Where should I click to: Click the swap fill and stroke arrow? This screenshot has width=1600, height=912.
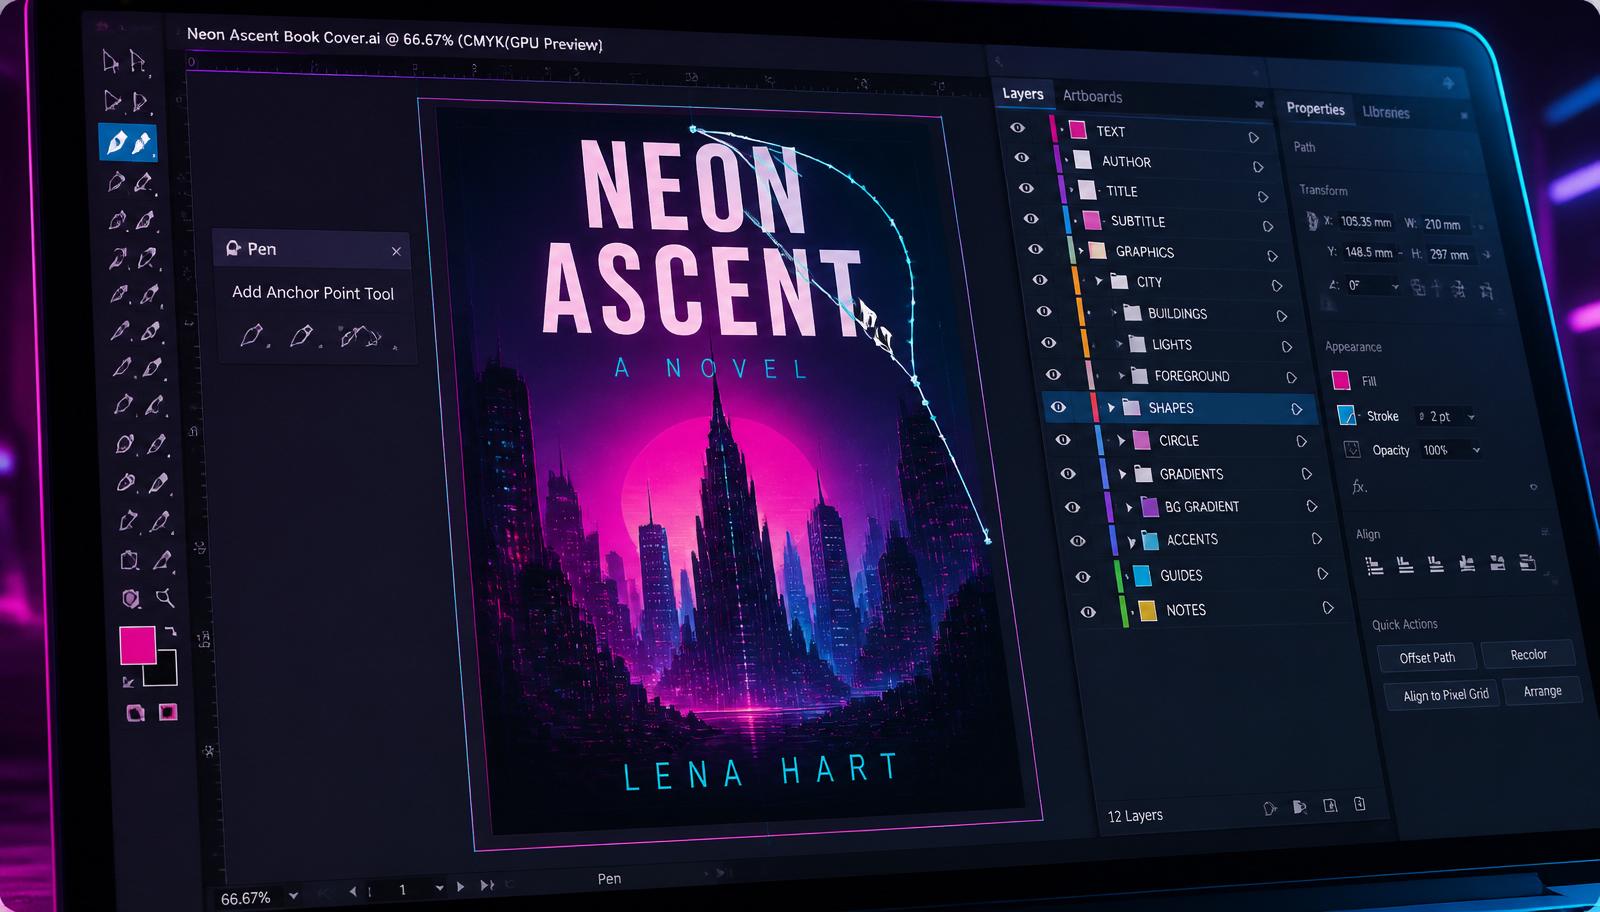pos(170,631)
